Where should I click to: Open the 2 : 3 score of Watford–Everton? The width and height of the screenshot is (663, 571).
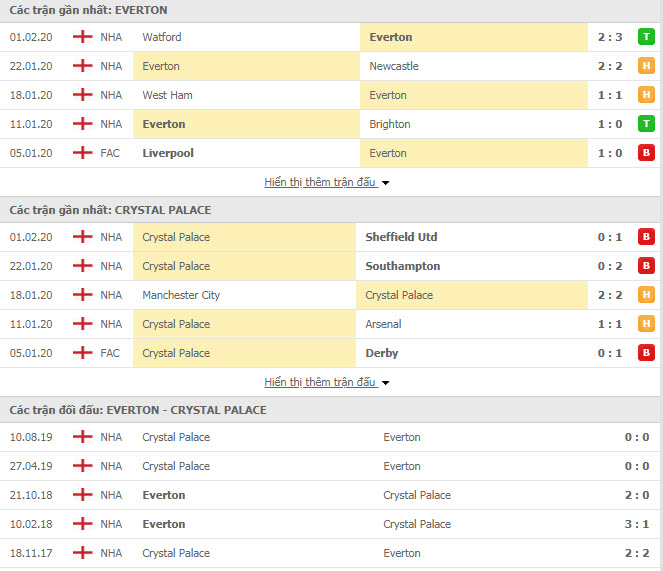click(610, 37)
